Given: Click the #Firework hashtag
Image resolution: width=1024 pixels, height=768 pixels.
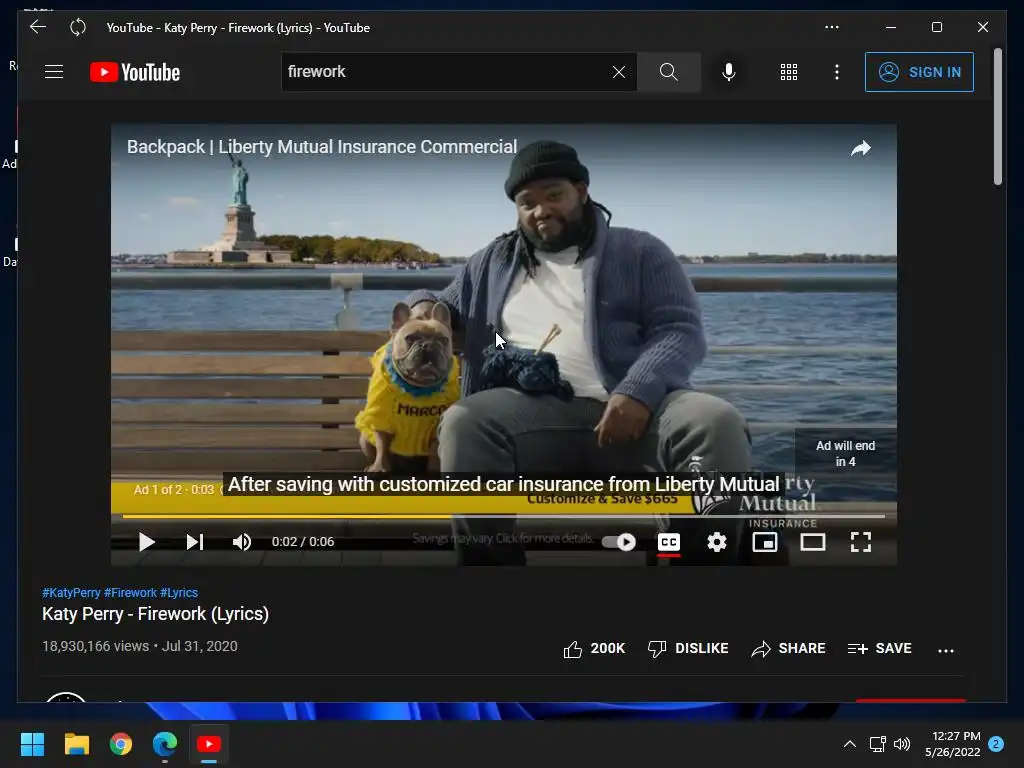Looking at the screenshot, I should (131, 593).
